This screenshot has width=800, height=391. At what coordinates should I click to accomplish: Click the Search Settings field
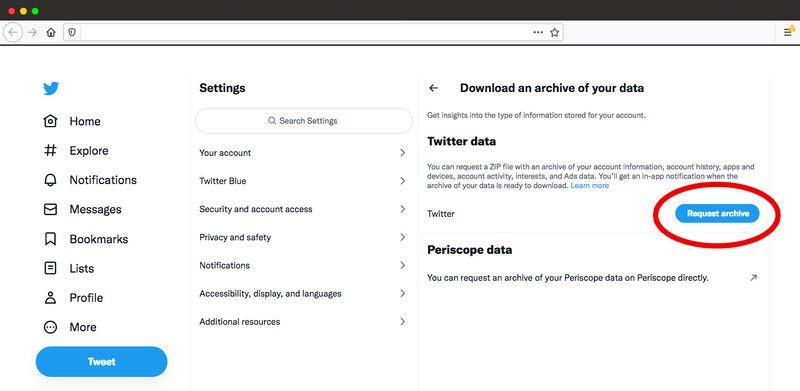tap(304, 121)
